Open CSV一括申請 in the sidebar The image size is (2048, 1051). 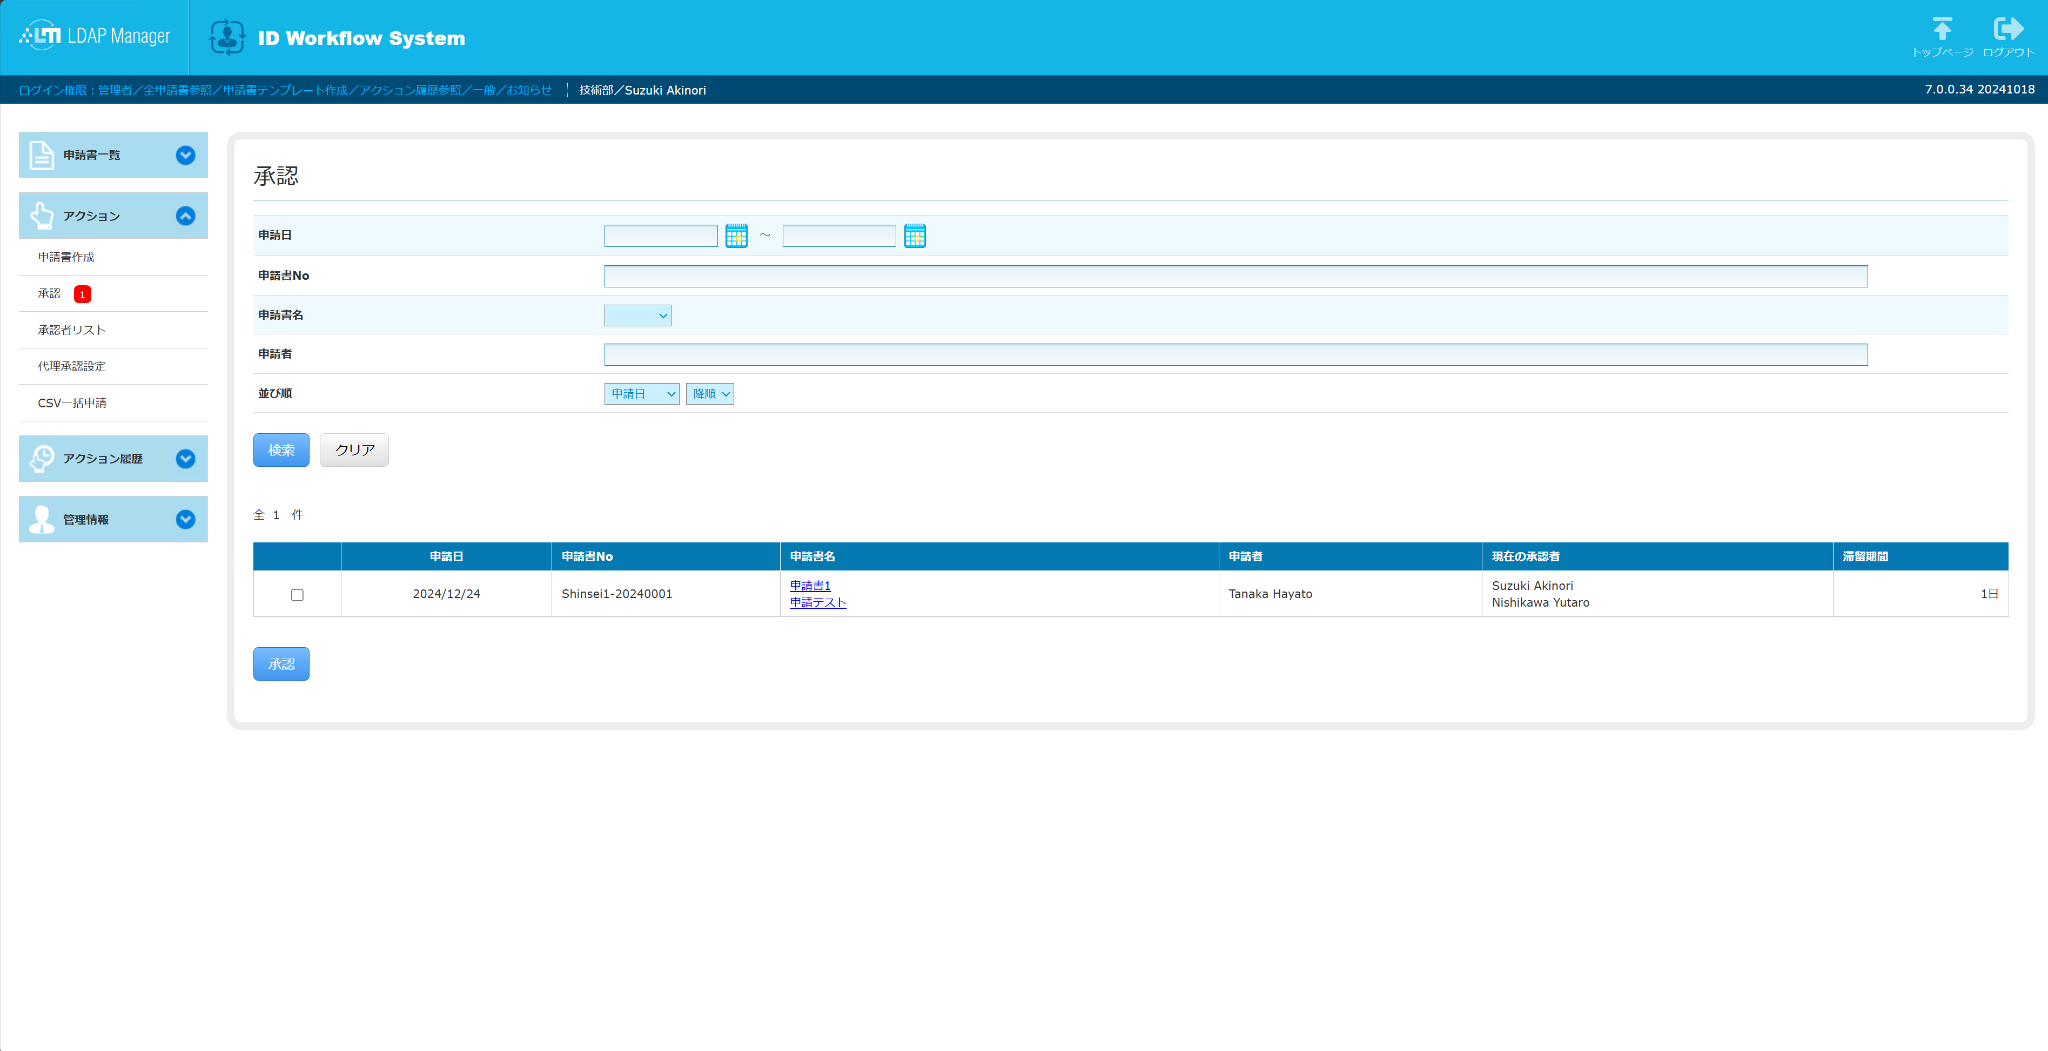[72, 403]
